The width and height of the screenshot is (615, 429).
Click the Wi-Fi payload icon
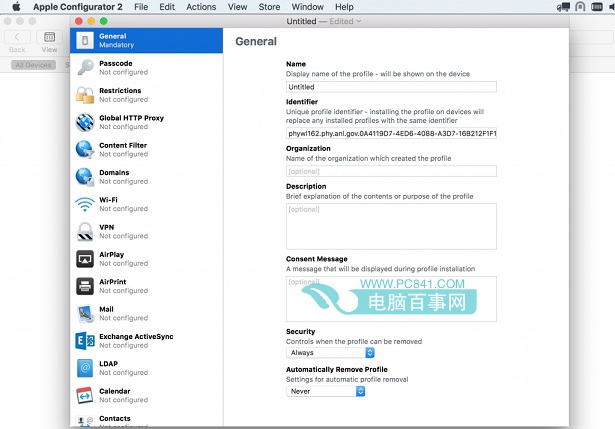(x=85, y=204)
